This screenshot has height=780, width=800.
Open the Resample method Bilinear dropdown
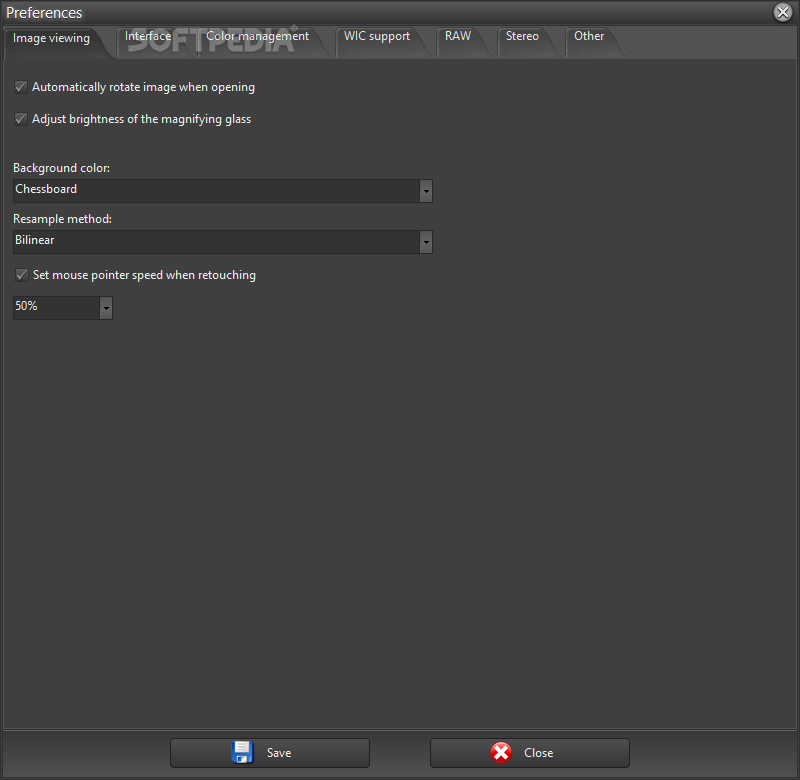click(x=222, y=242)
